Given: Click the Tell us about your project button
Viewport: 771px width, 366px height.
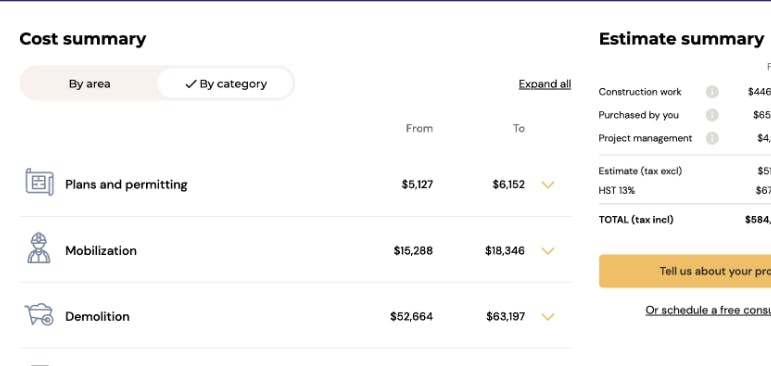Looking at the screenshot, I should point(685,271).
